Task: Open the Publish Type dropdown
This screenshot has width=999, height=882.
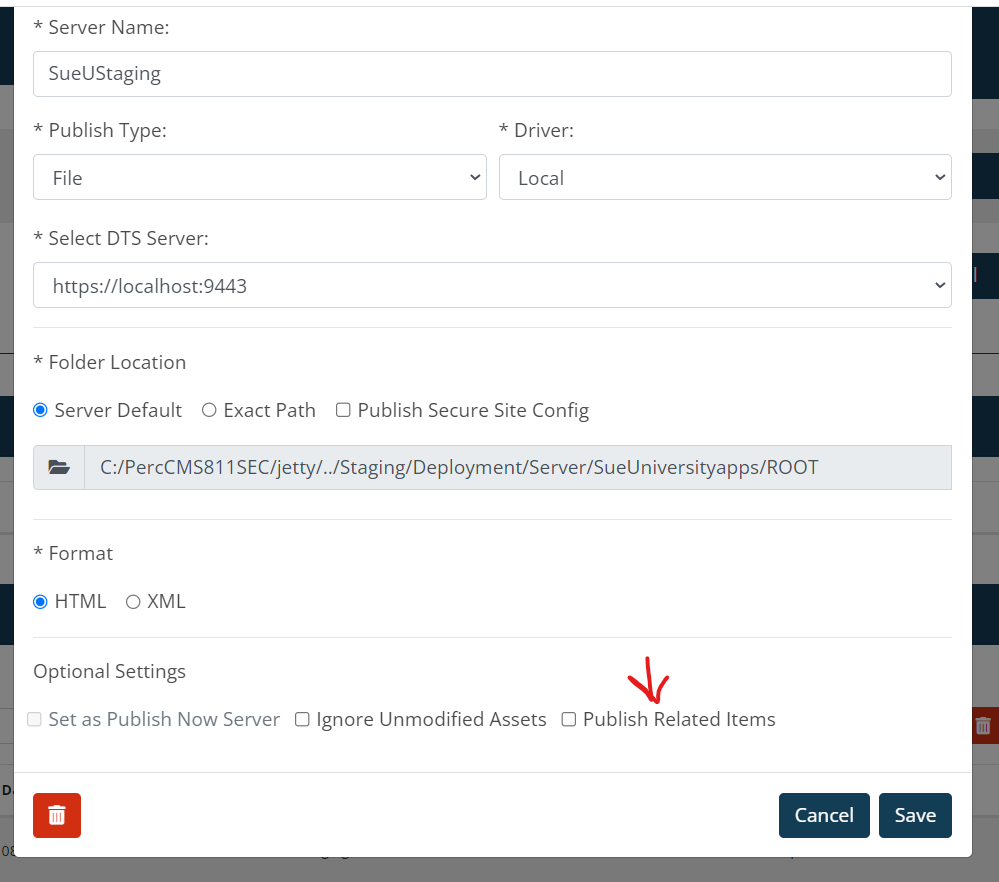Action: tap(260, 177)
